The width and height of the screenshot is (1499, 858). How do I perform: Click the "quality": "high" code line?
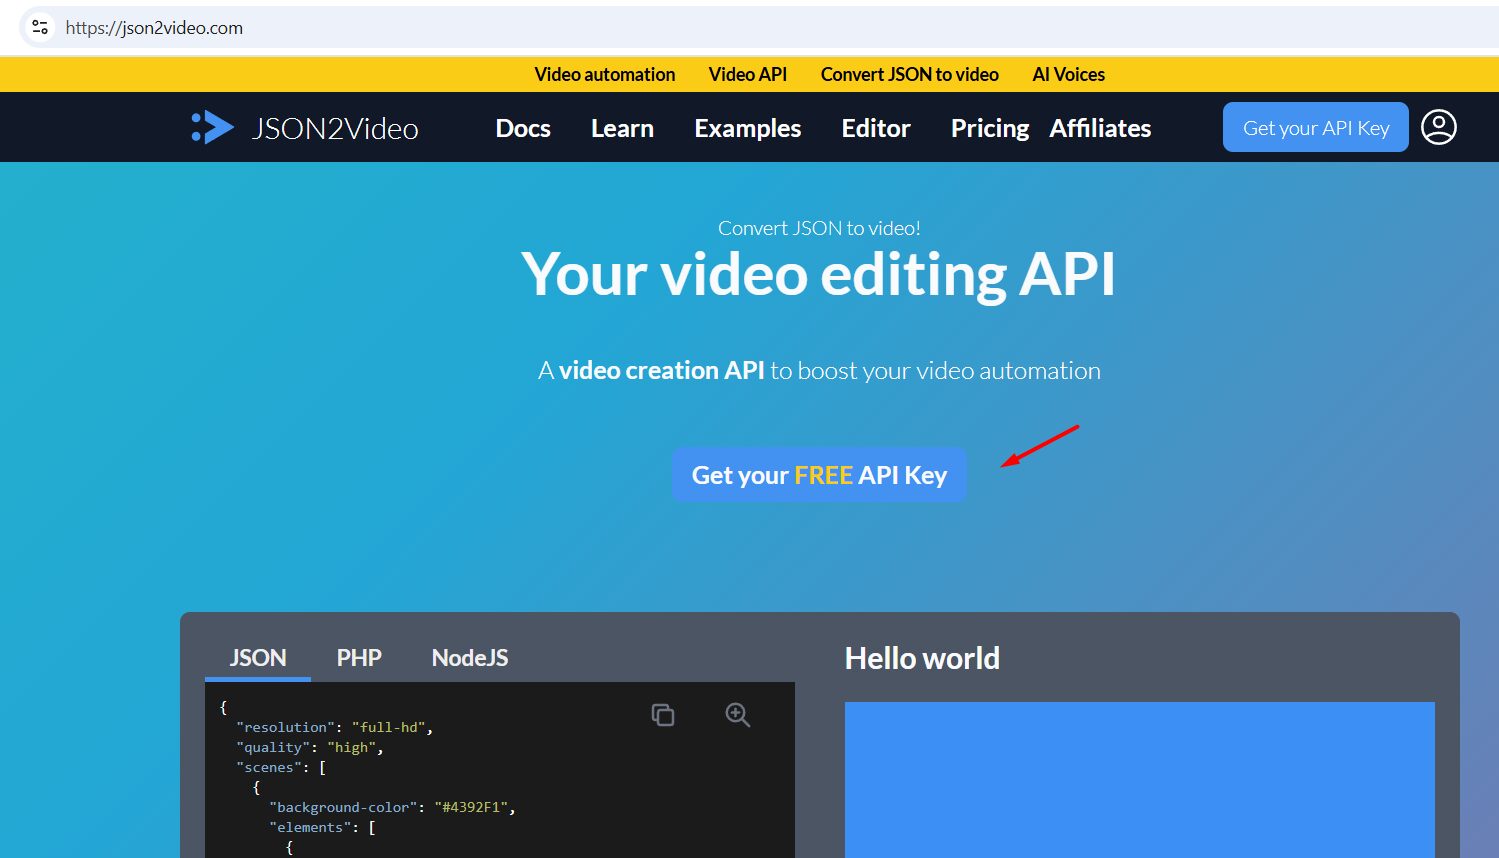coord(310,747)
